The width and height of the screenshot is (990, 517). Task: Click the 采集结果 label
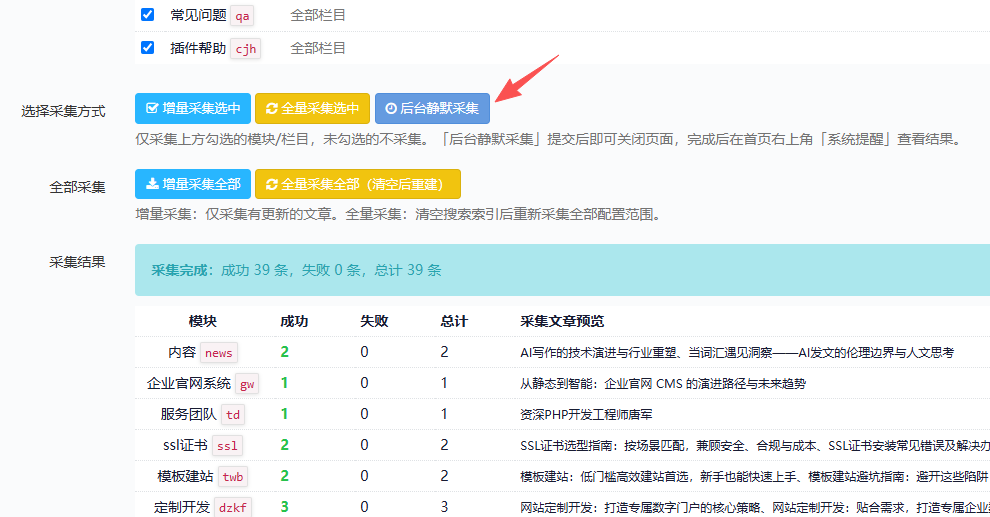coord(77,262)
